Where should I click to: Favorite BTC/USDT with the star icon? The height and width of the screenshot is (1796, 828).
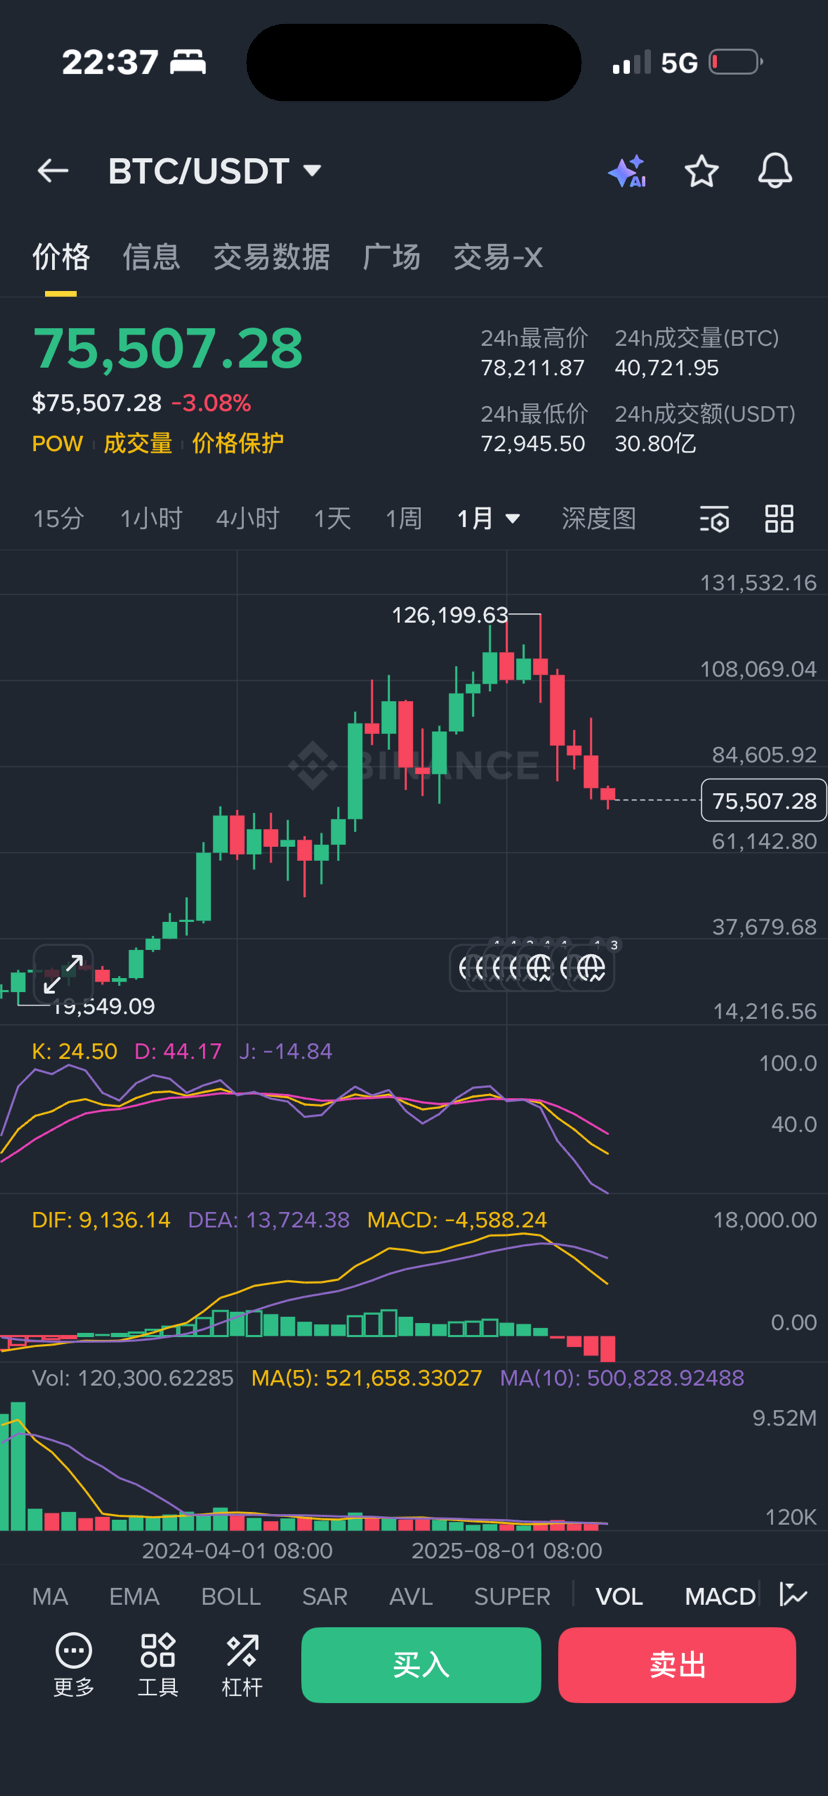pos(702,171)
